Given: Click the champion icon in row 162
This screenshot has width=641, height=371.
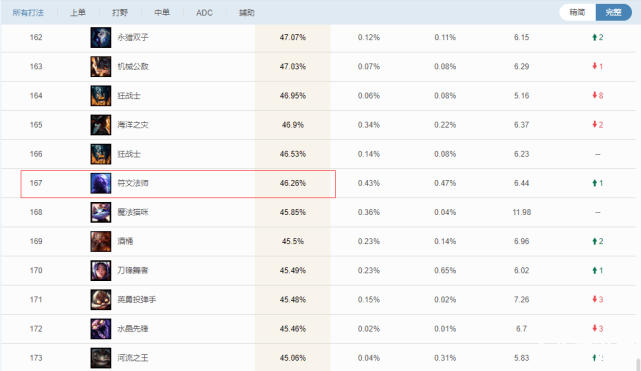Looking at the screenshot, I should coord(101,38).
